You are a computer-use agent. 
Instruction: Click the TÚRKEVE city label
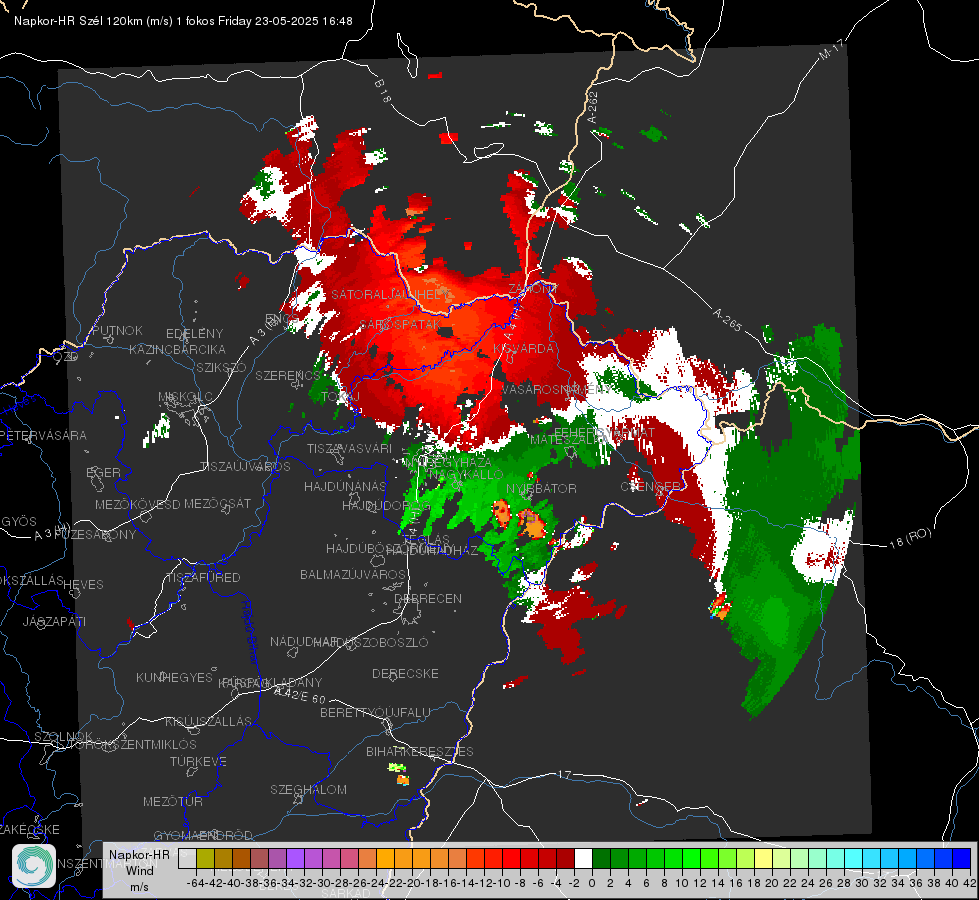coord(198,762)
